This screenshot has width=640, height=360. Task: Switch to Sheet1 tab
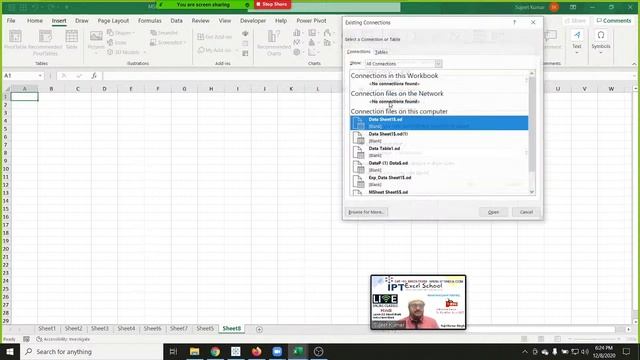click(47, 328)
